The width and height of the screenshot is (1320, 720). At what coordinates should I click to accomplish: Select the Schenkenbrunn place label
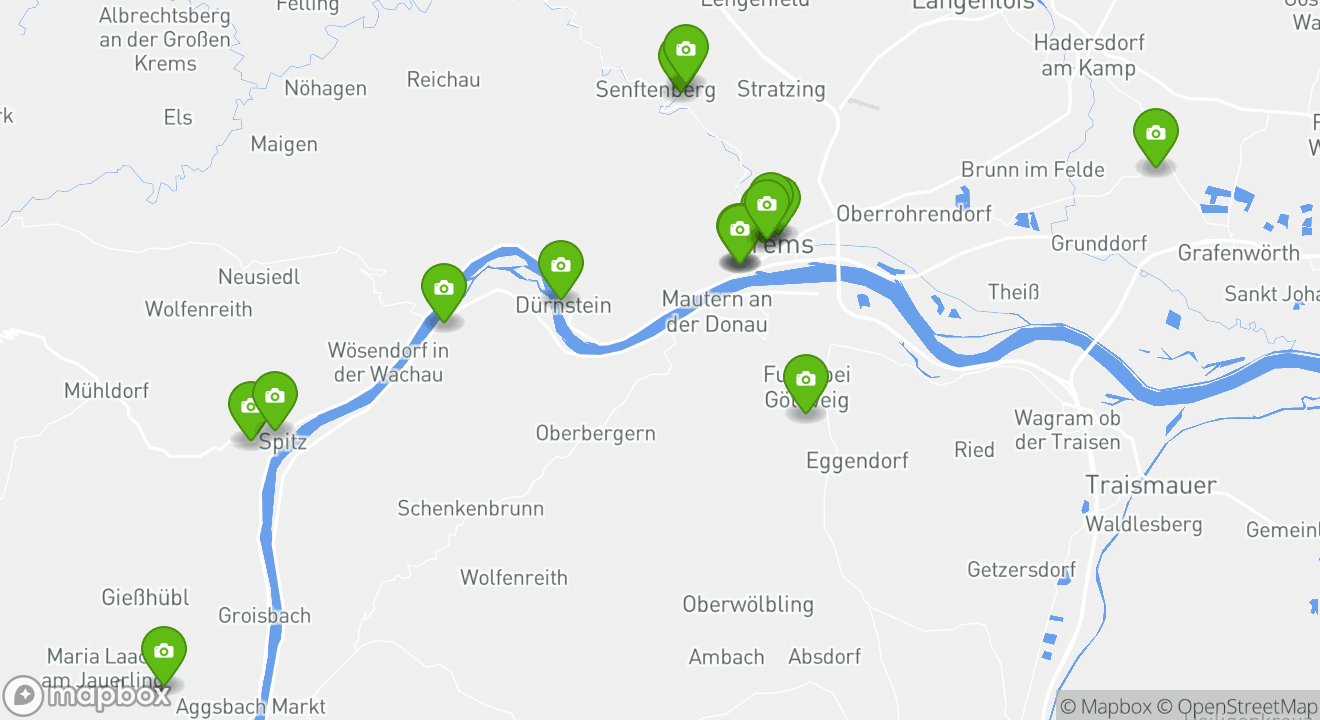click(471, 508)
